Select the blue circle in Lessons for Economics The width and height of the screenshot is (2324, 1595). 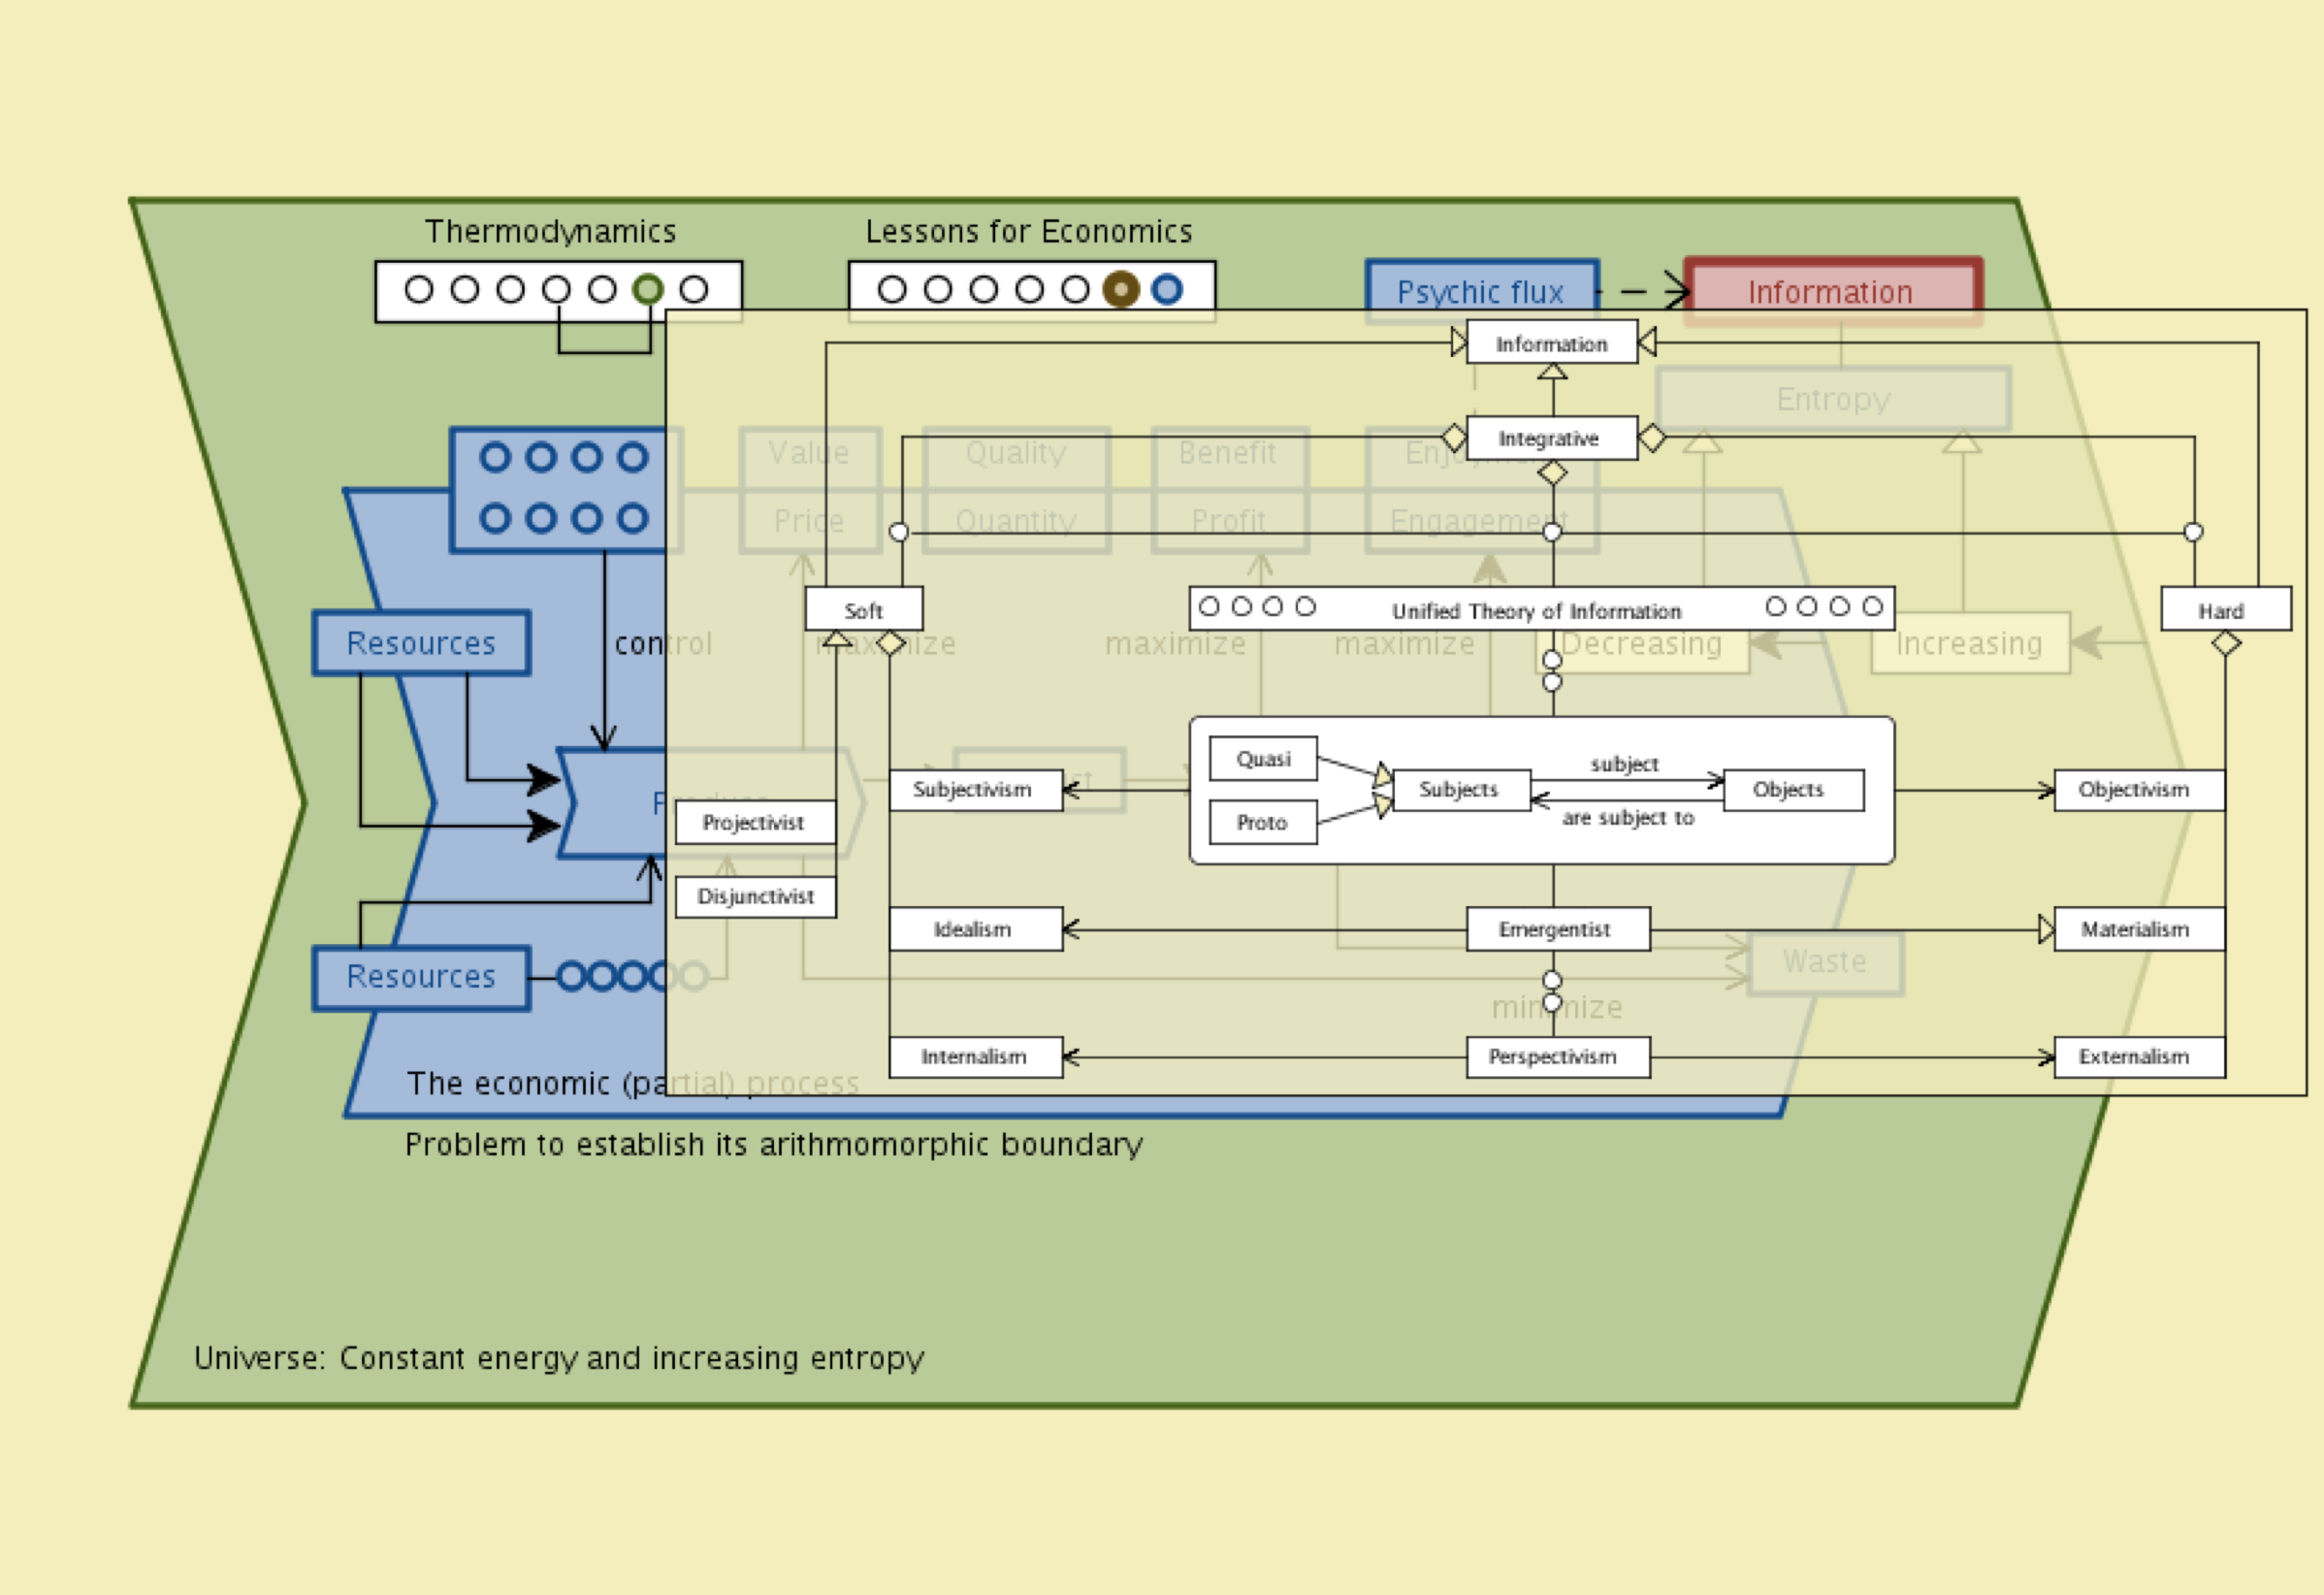click(x=1167, y=289)
